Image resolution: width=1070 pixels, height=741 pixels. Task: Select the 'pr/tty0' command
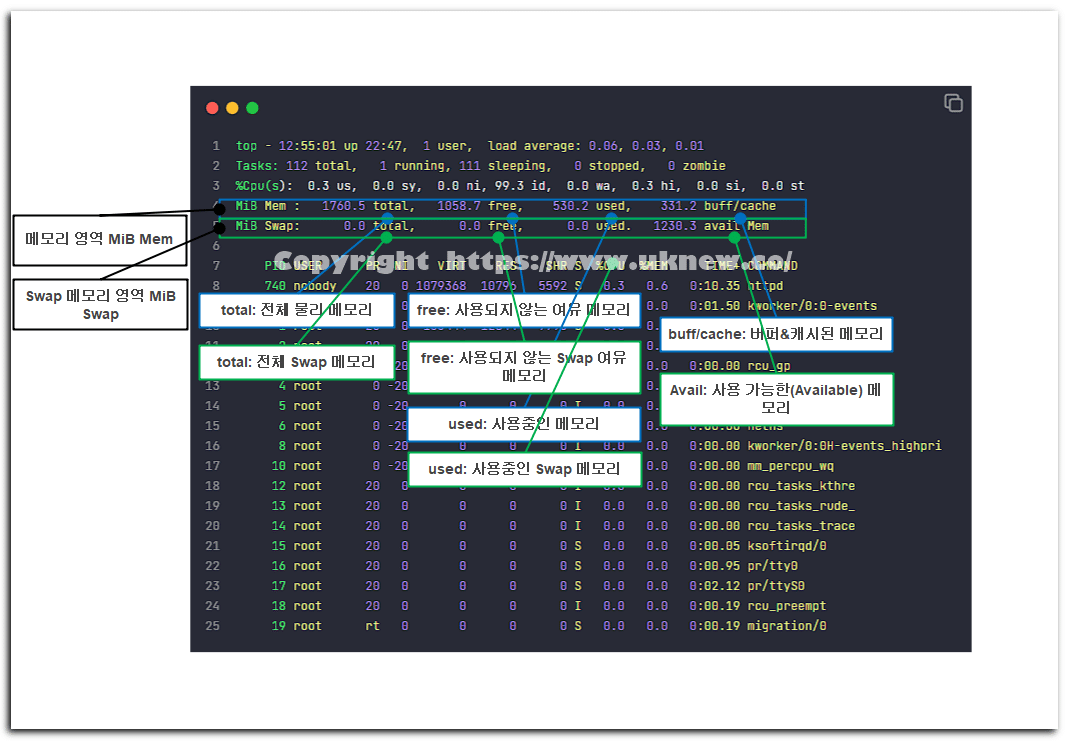[772, 566]
